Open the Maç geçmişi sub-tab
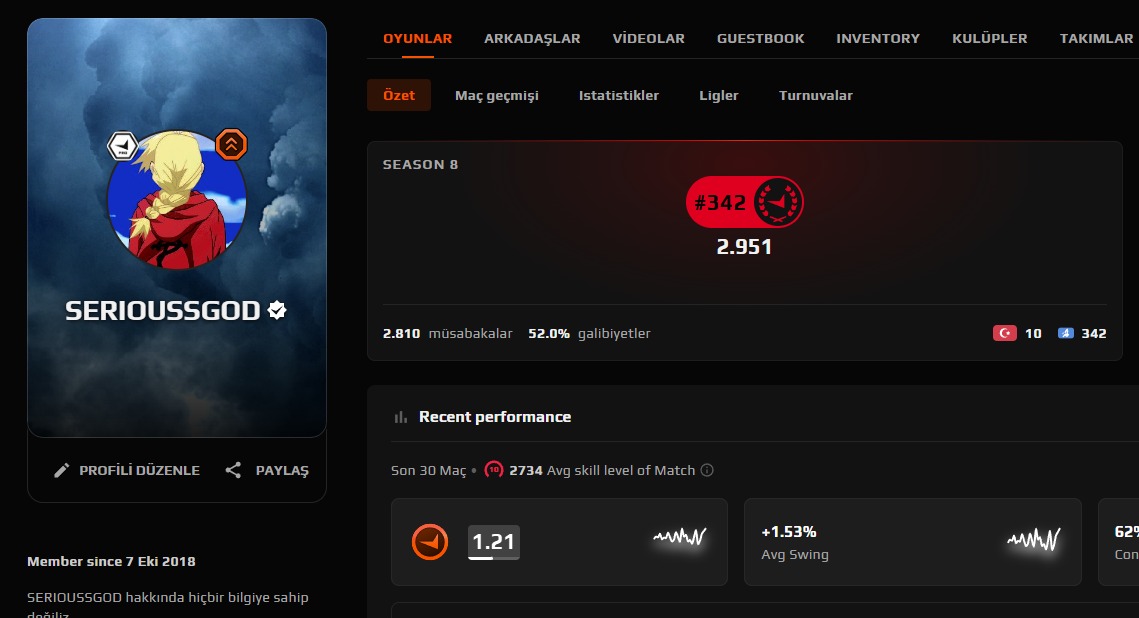Viewport: 1139px width, 618px height. pyautogui.click(x=497, y=95)
